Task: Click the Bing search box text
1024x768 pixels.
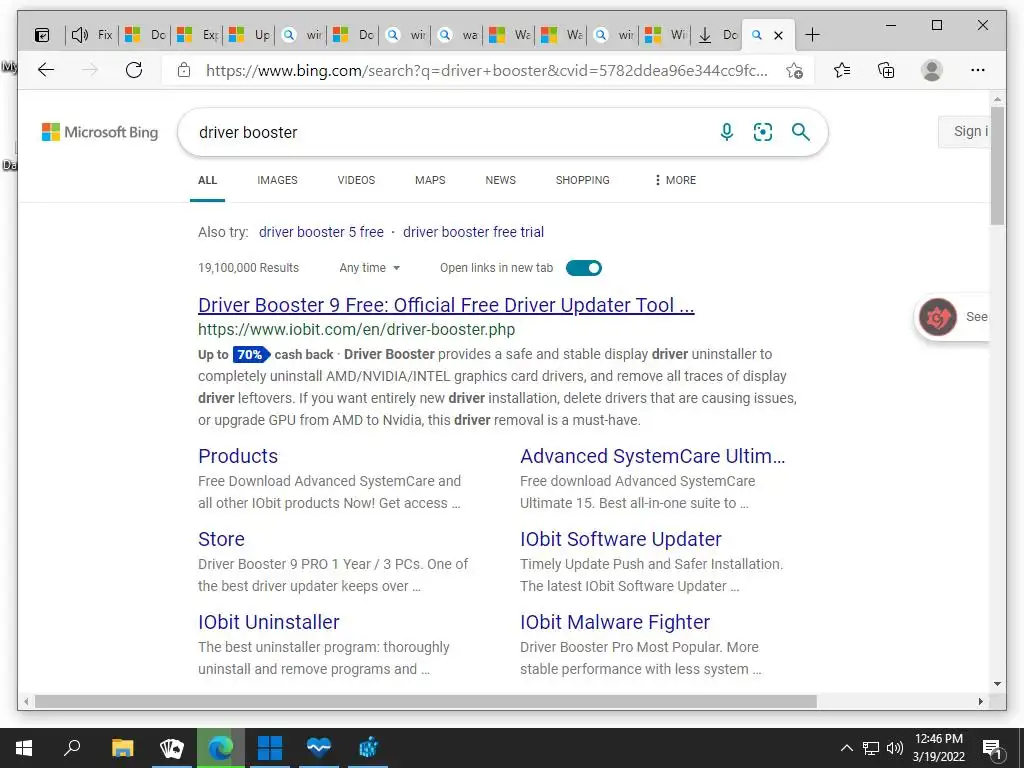Action: 248,133
